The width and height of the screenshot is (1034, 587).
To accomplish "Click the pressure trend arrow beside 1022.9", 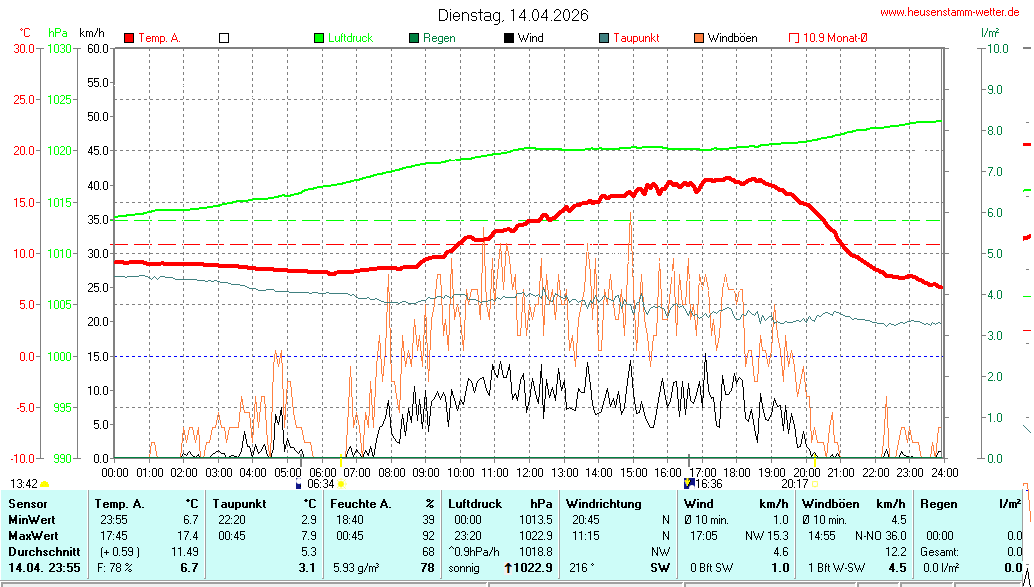I will pyautogui.click(x=509, y=568).
